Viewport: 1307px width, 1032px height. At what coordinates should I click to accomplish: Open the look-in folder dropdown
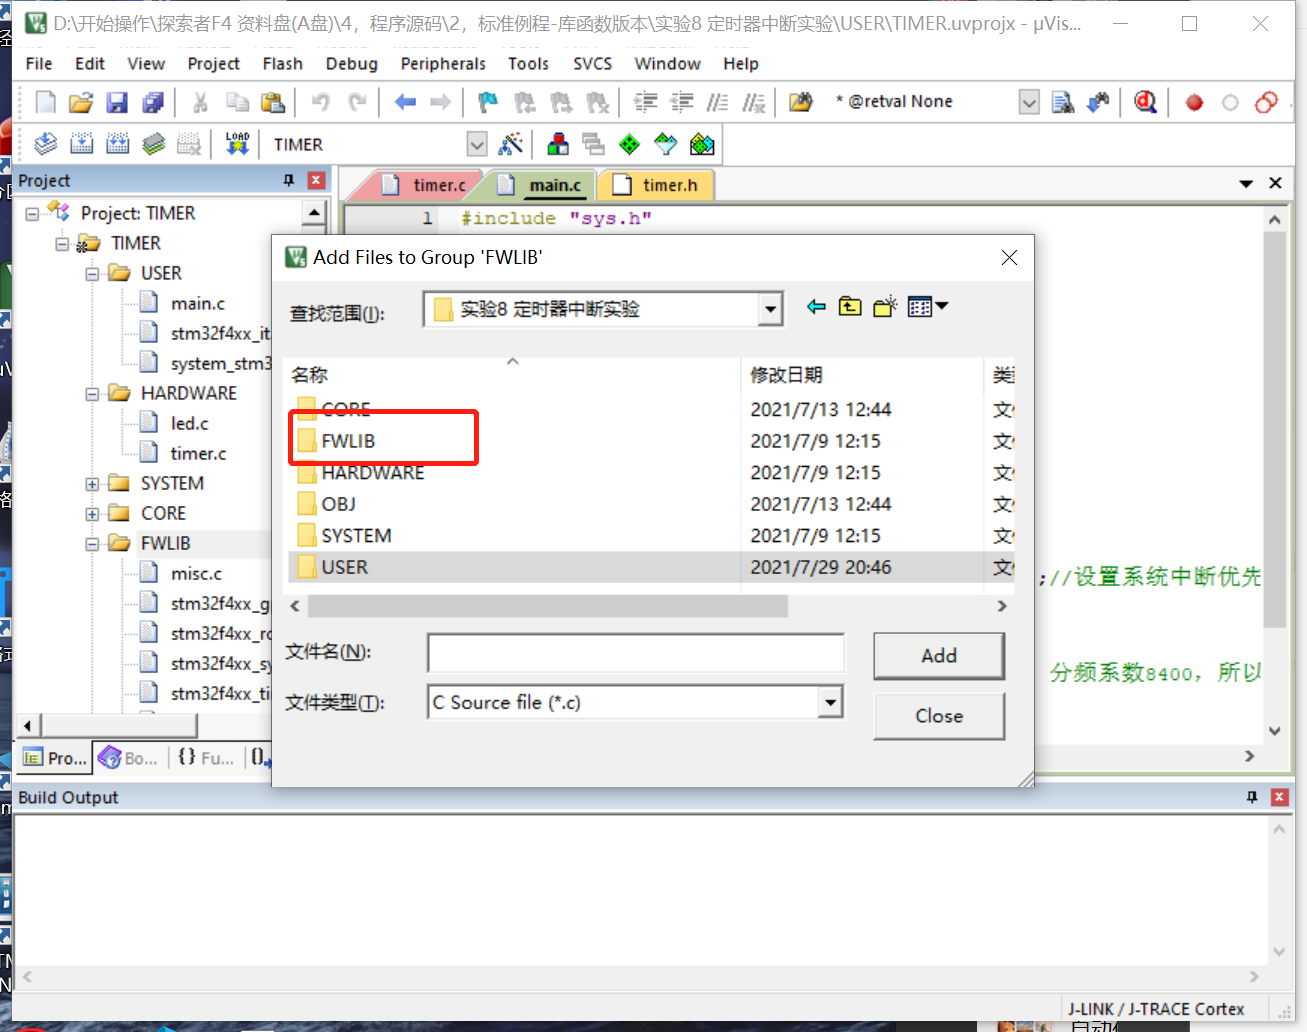click(x=770, y=309)
